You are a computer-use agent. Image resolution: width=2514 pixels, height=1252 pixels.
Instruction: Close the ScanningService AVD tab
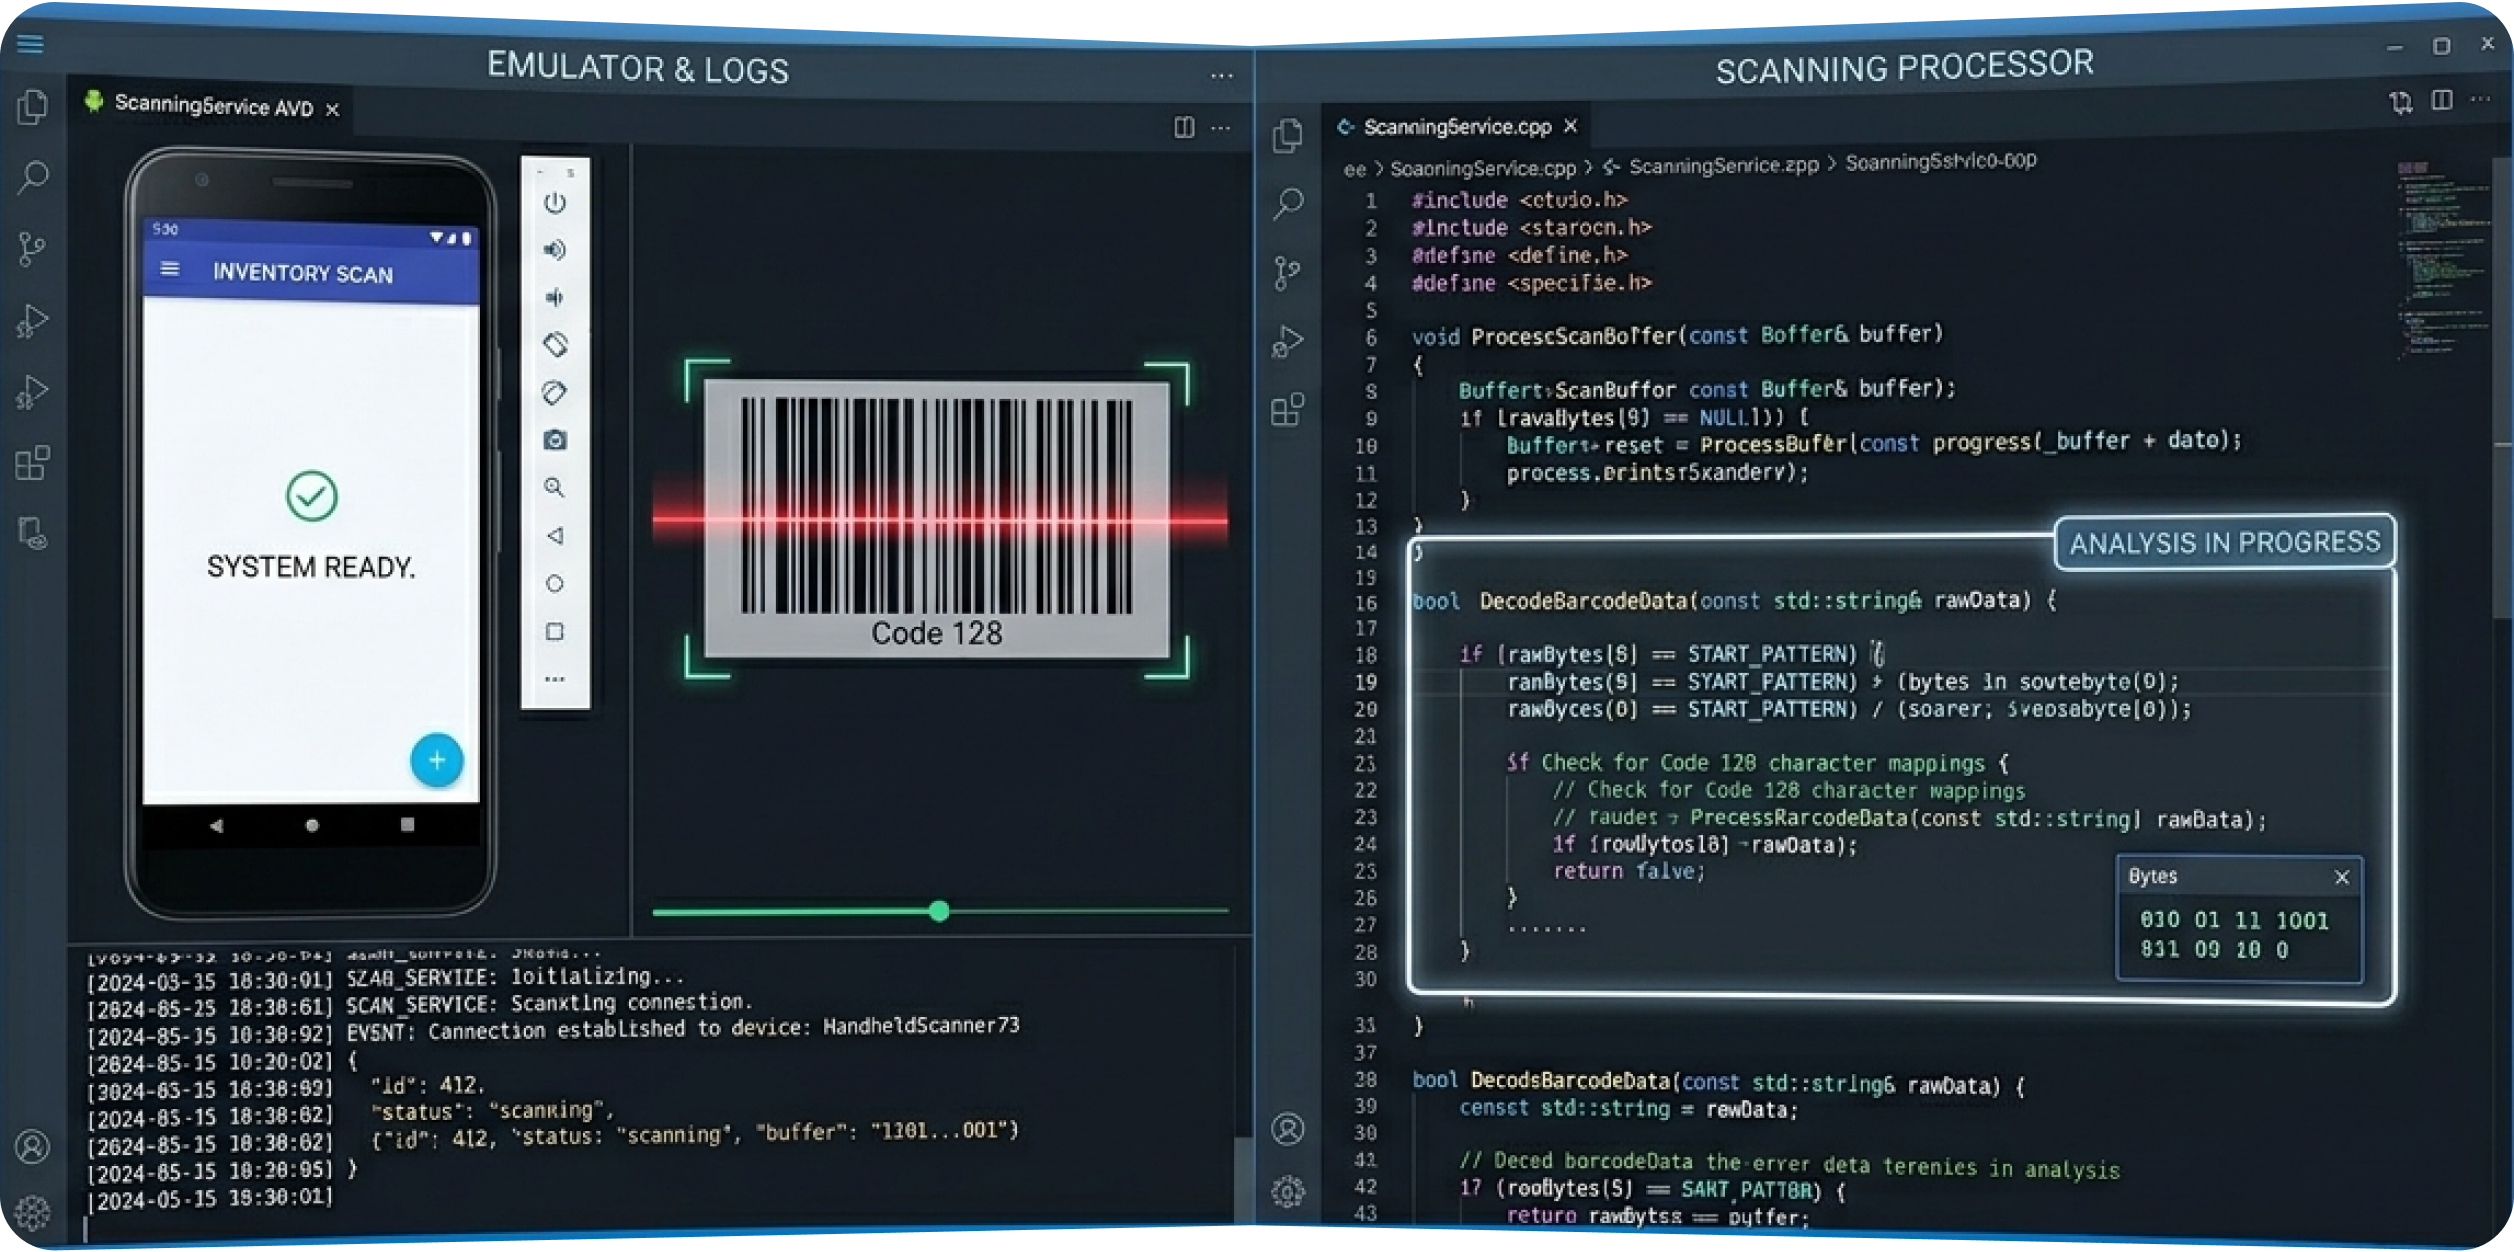pos(333,110)
